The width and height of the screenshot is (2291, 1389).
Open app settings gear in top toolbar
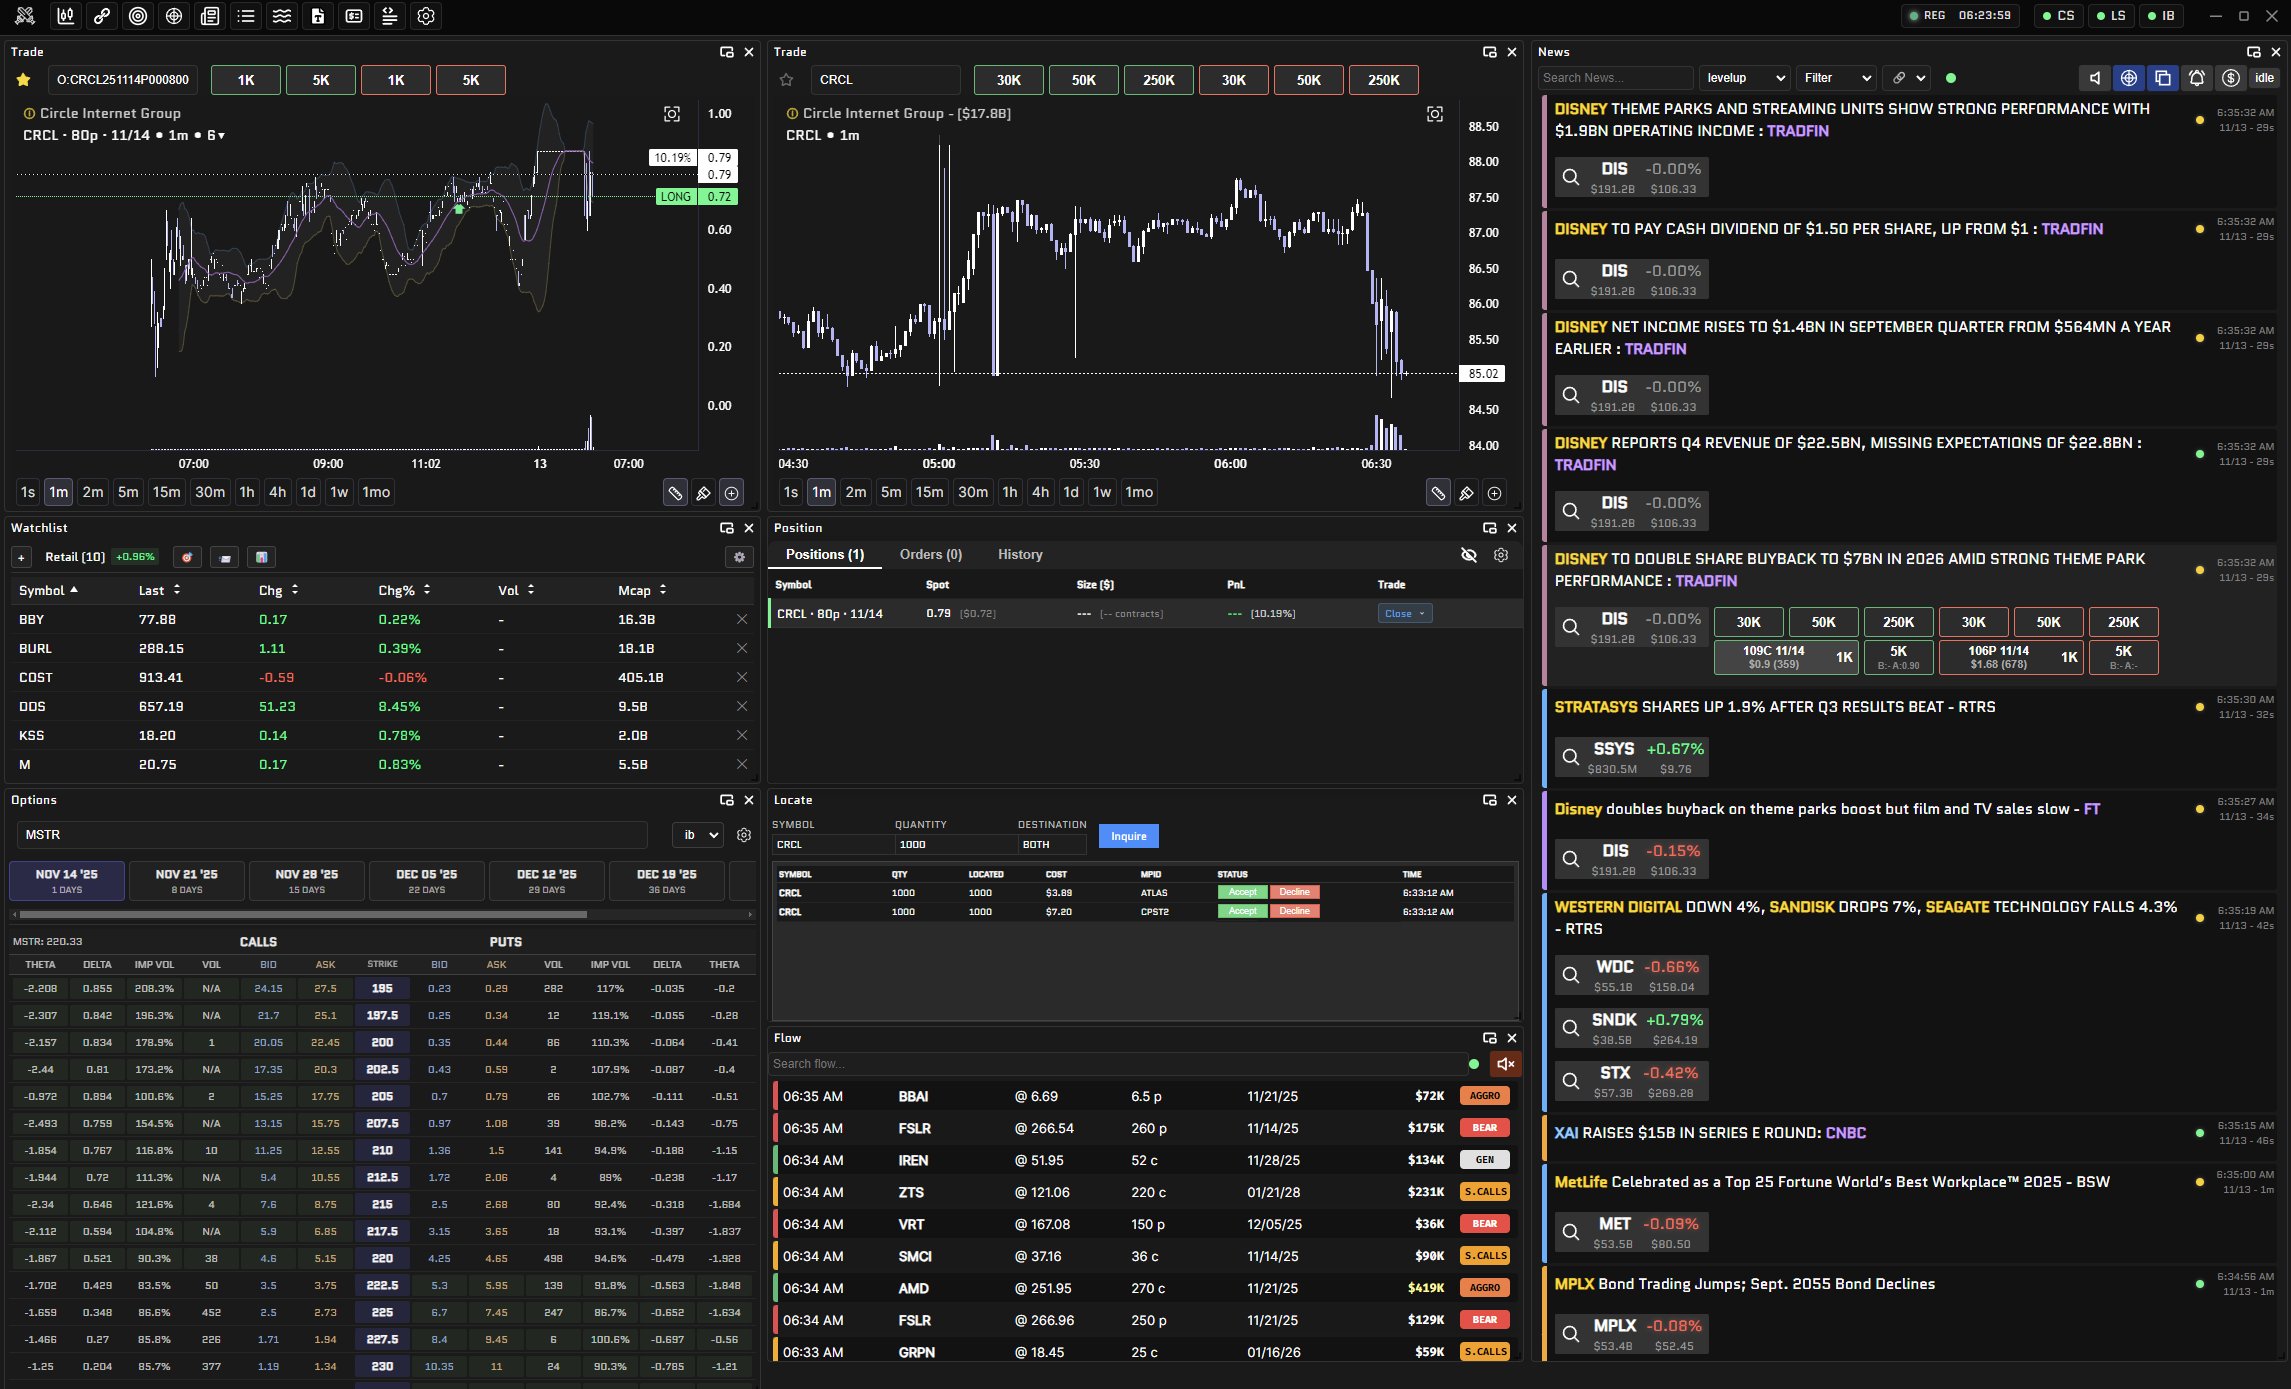tap(426, 16)
